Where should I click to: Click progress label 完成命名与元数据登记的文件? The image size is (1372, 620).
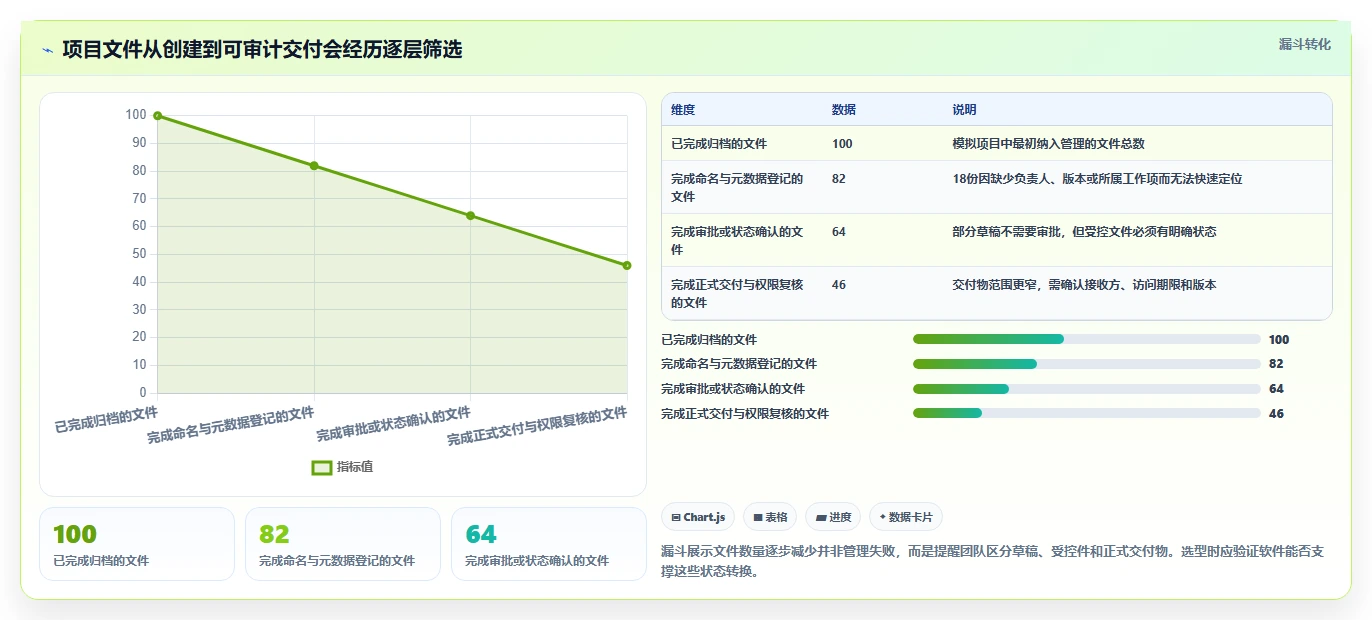(739, 364)
